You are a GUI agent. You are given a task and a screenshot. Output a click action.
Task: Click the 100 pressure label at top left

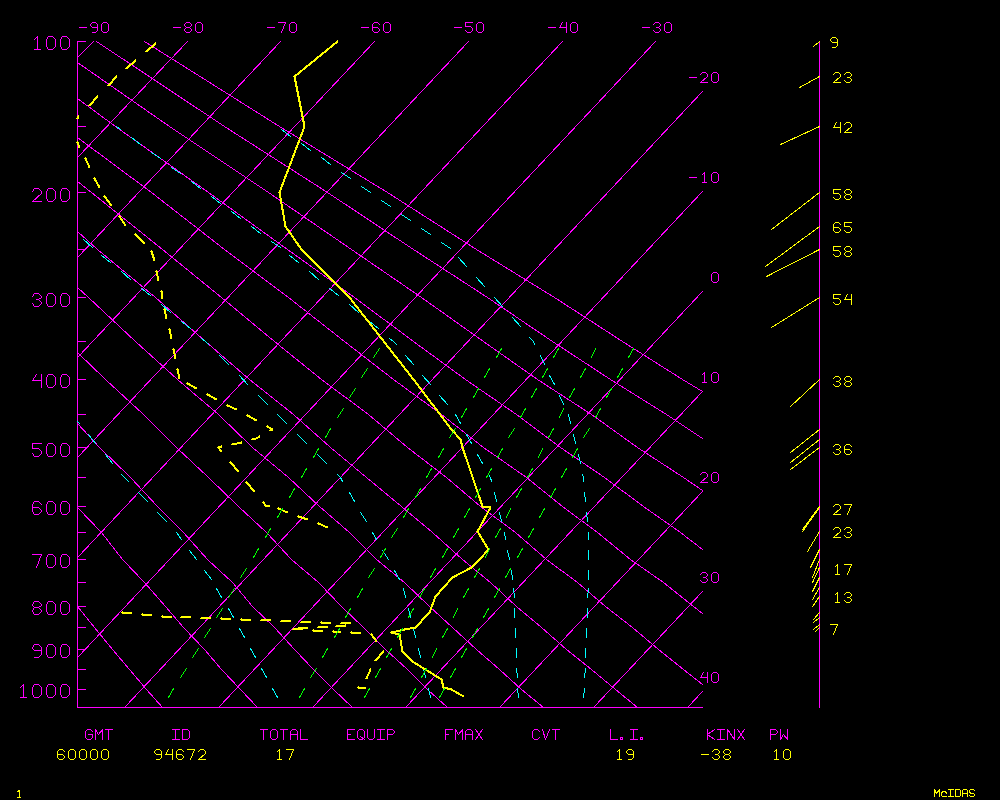[50, 43]
